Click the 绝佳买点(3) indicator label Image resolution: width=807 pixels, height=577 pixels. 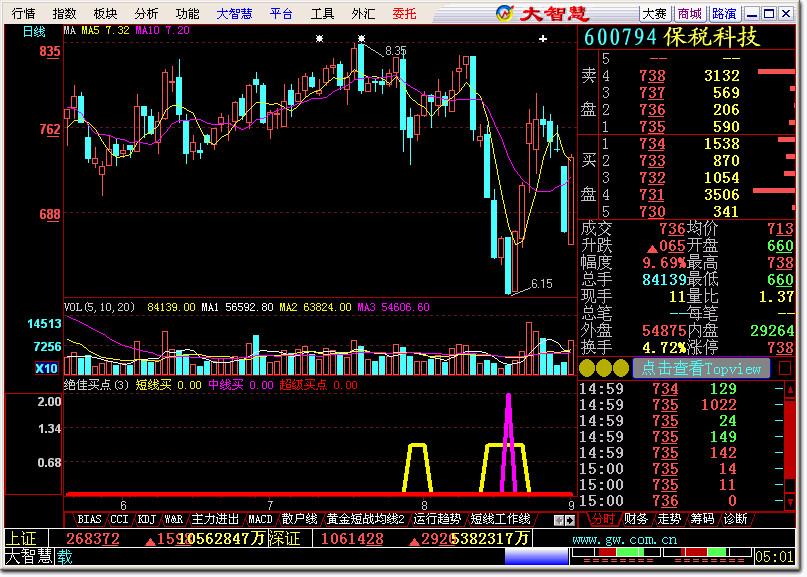[96, 385]
